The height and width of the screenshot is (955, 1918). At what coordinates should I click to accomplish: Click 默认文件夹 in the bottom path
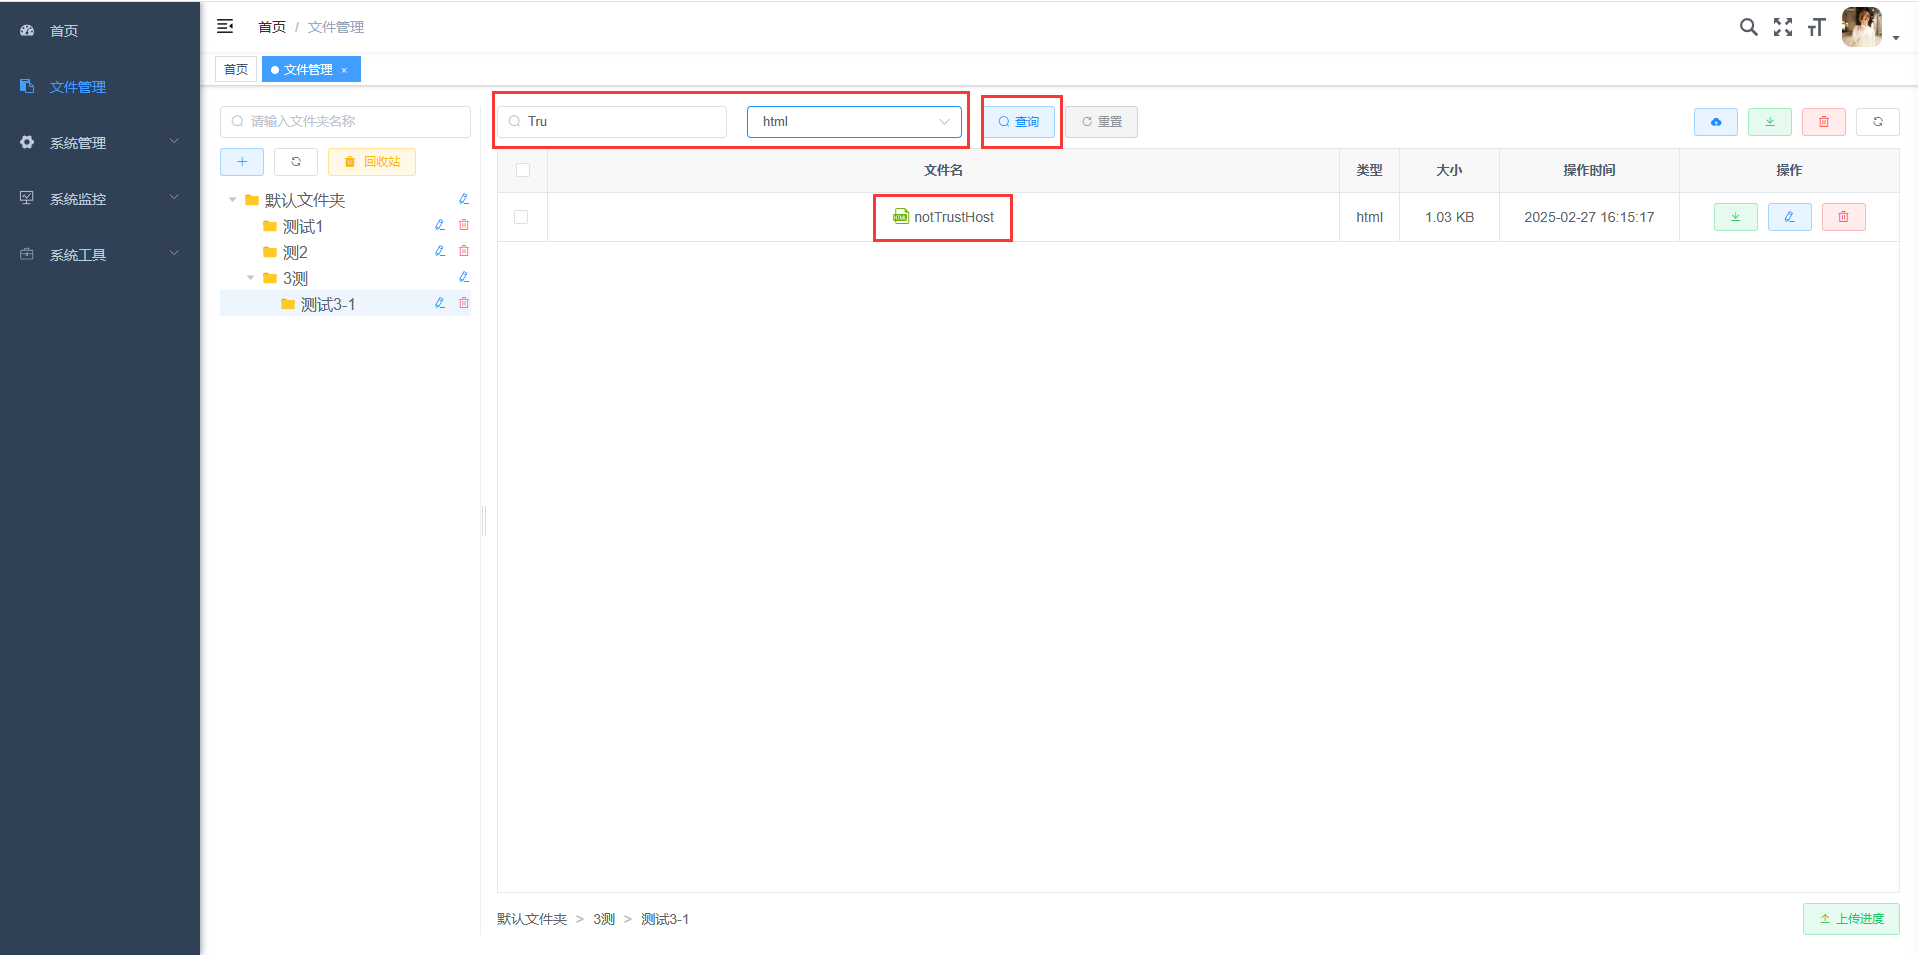point(532,919)
